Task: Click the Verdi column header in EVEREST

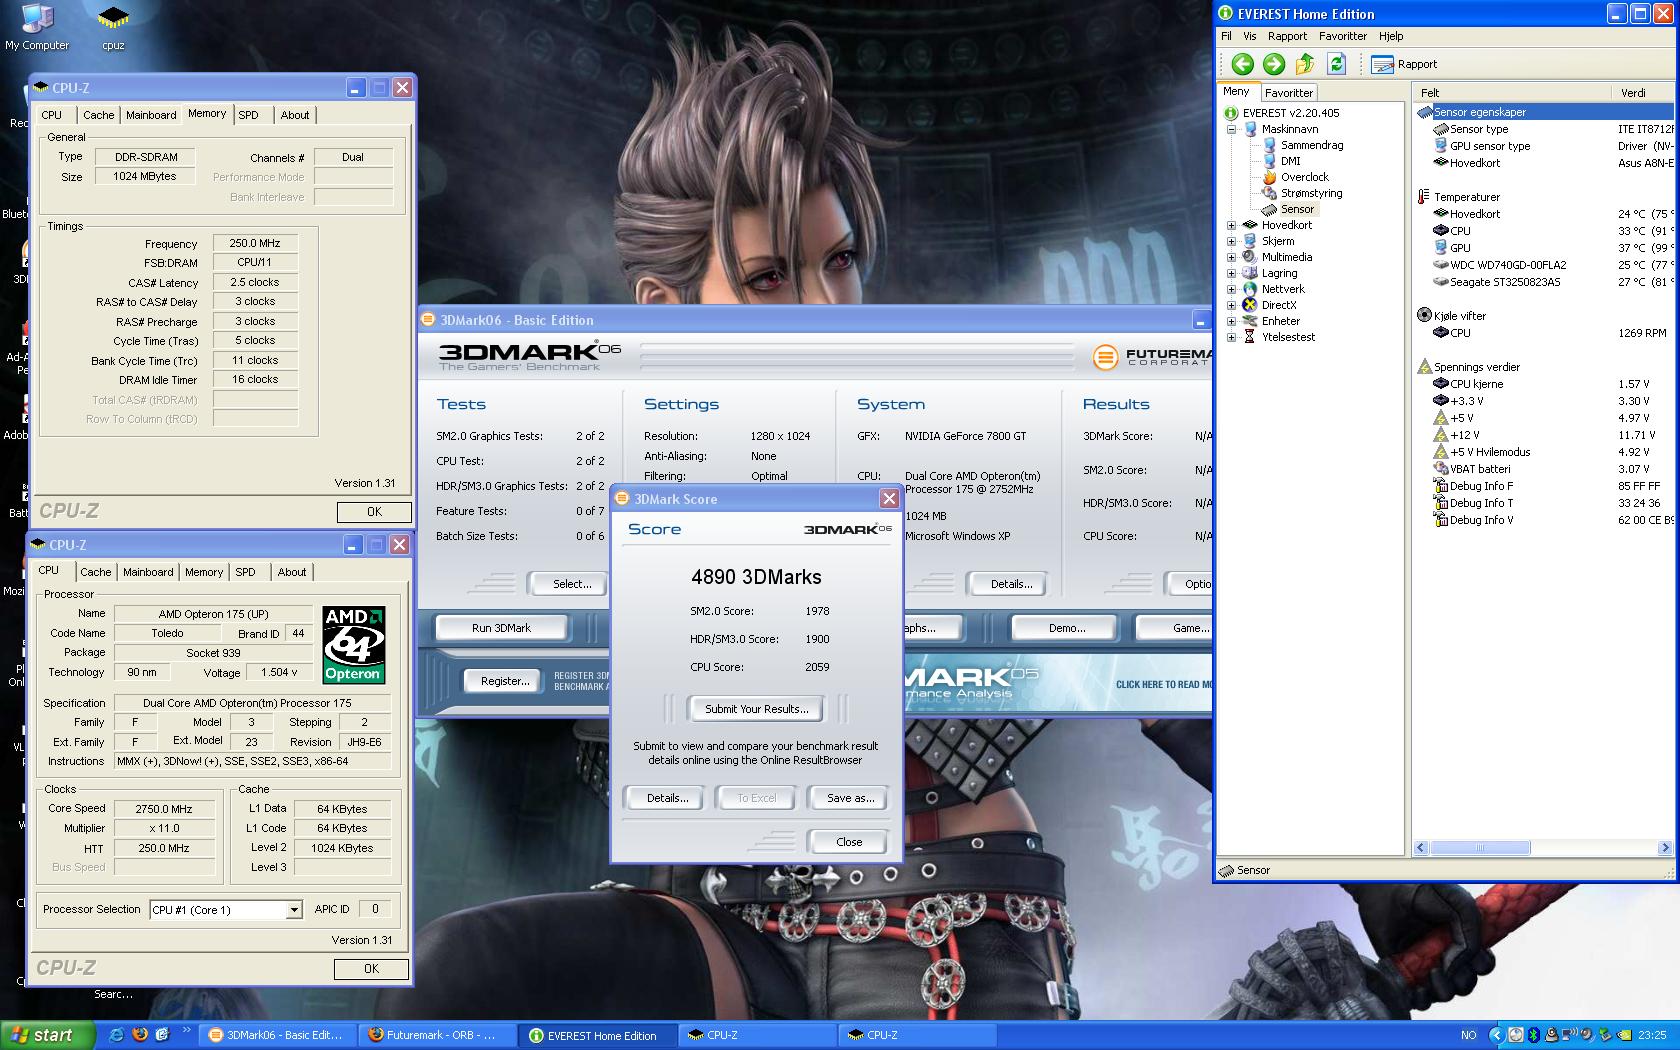Action: [1643, 92]
